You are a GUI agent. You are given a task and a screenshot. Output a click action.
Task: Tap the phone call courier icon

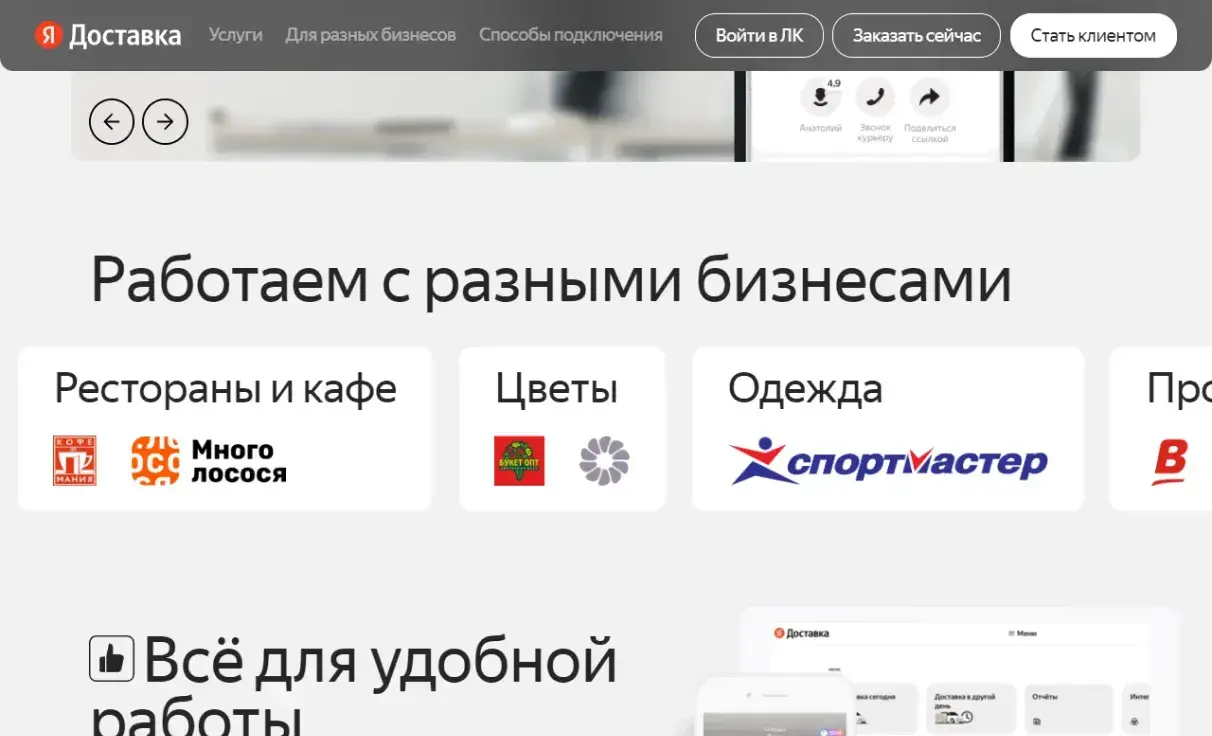[x=875, y=97]
